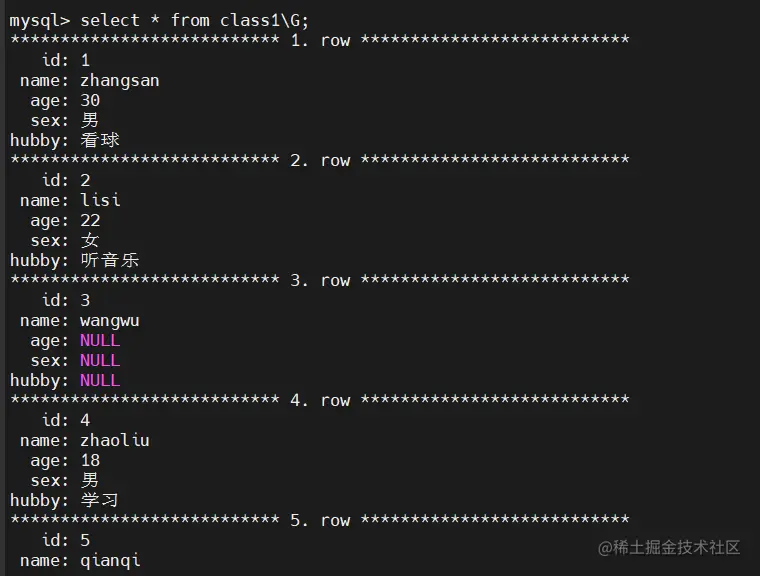Click the NULL value beside hubby
Image resolution: width=760 pixels, height=576 pixels.
100,380
